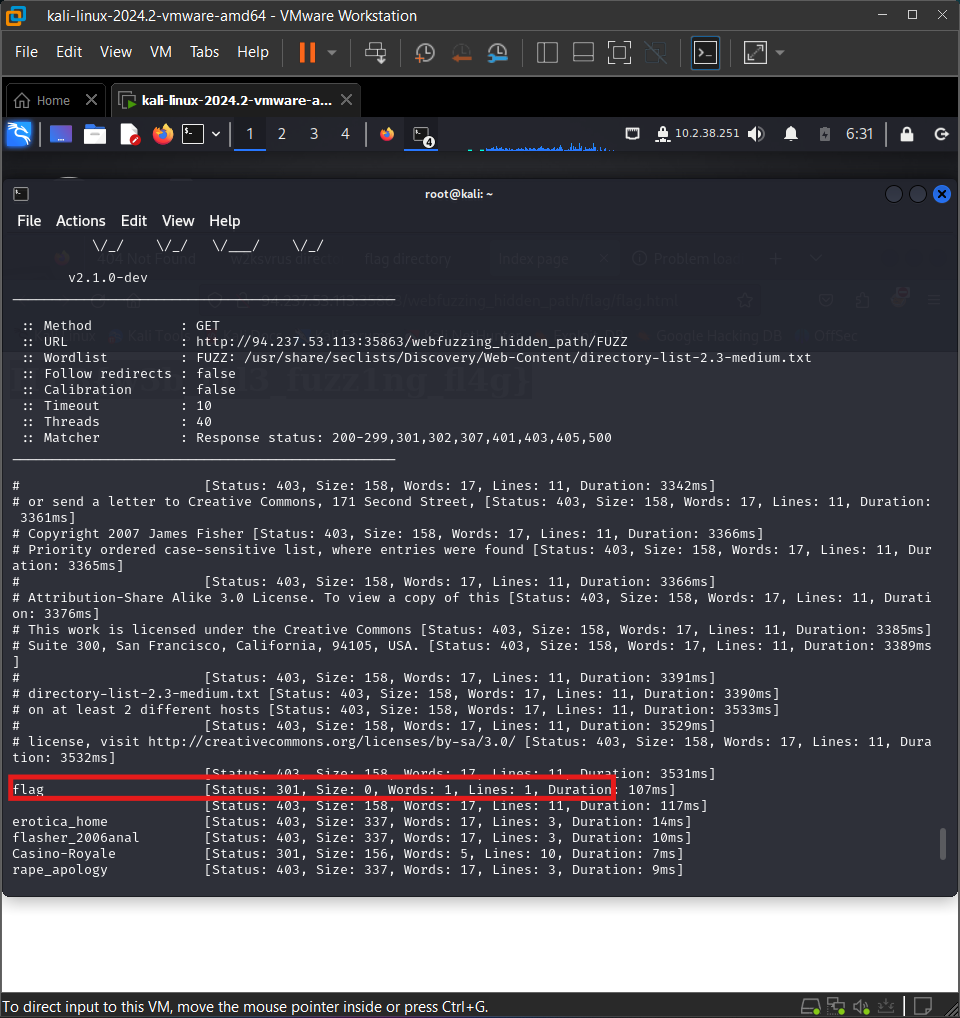The width and height of the screenshot is (960, 1018).
Task: Revert the VM to its snapshot
Action: (461, 52)
